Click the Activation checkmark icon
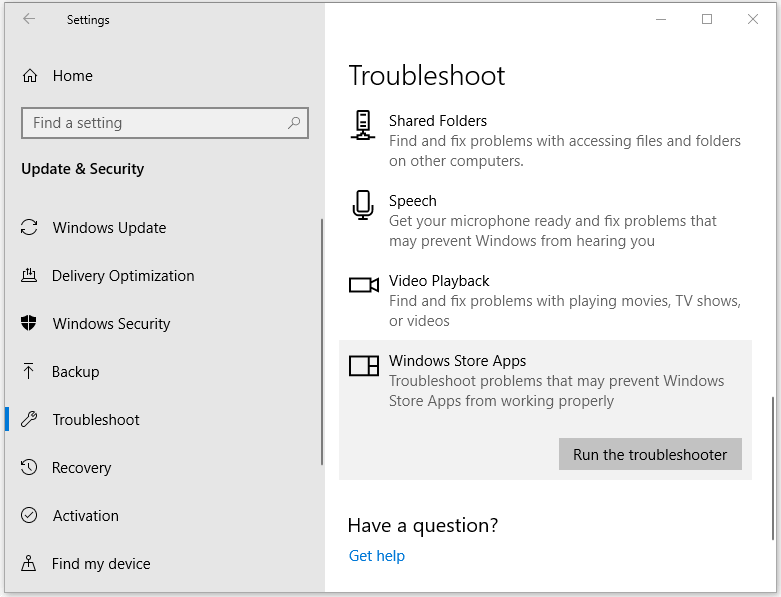781x597 pixels. [29, 515]
